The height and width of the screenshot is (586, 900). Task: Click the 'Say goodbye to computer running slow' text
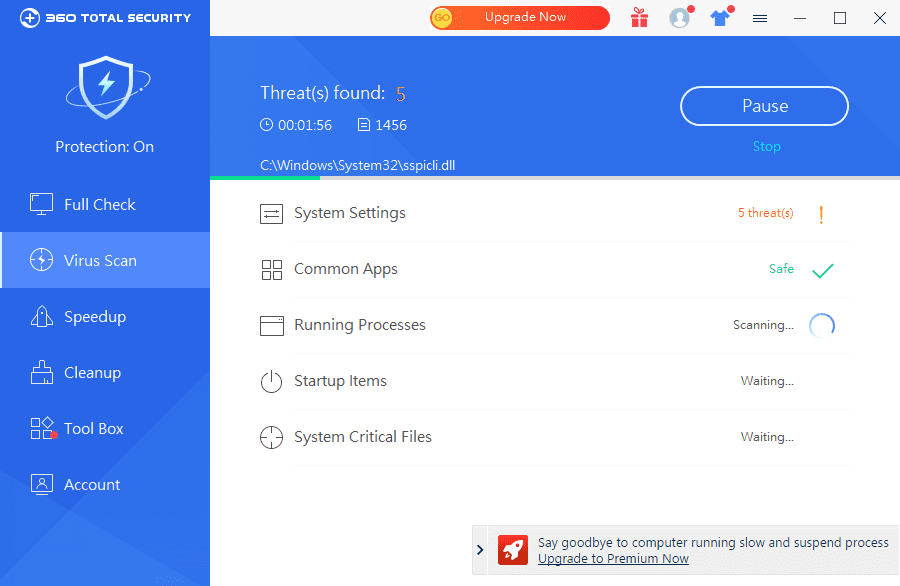(x=713, y=542)
